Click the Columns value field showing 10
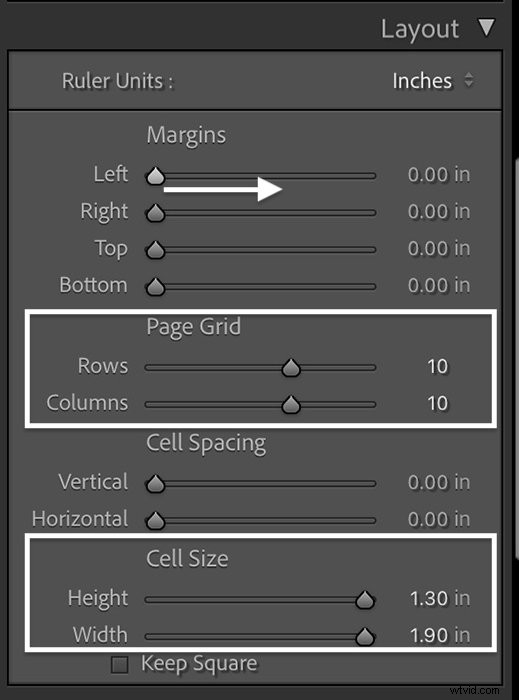This screenshot has height=700, width=519. click(x=437, y=403)
